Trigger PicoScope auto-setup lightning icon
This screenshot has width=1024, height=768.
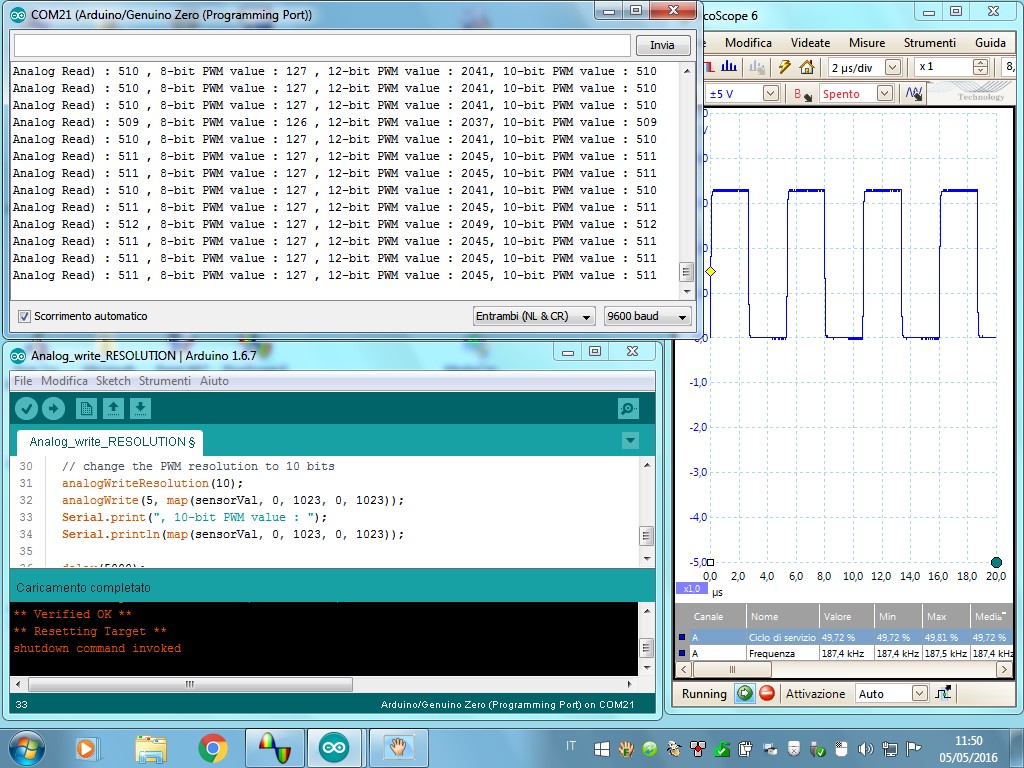tap(784, 66)
